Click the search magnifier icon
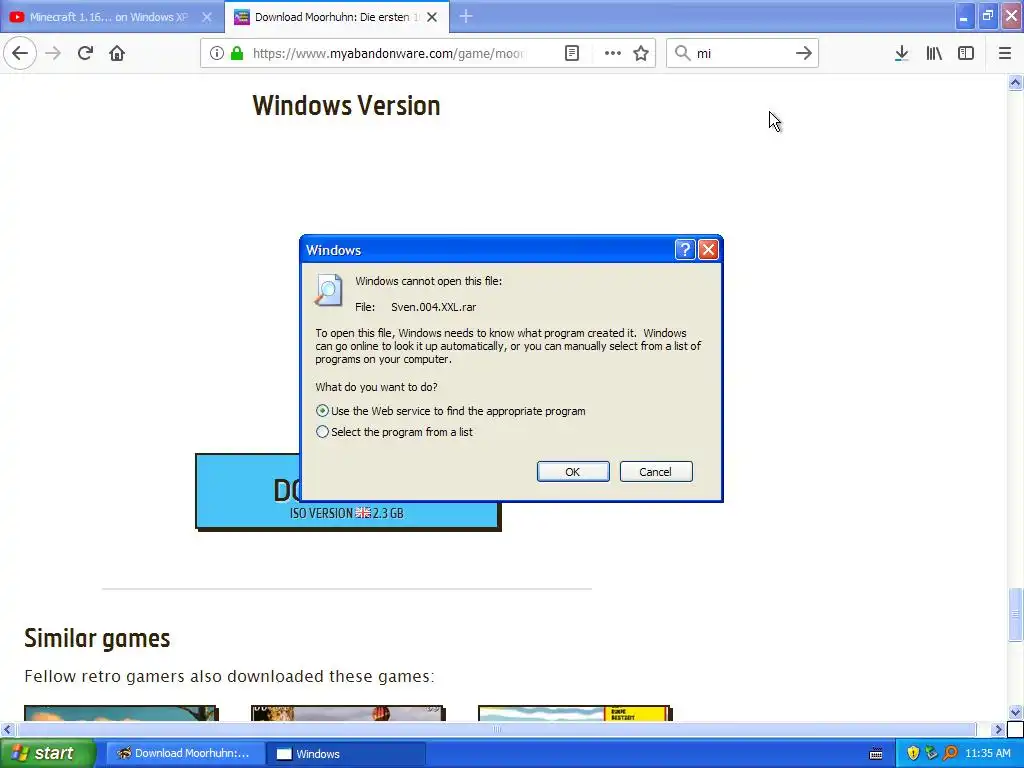 [x=682, y=53]
